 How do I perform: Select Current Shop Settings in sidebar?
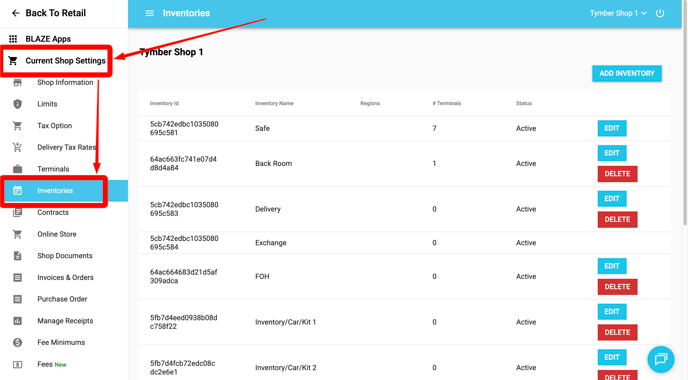tap(65, 61)
